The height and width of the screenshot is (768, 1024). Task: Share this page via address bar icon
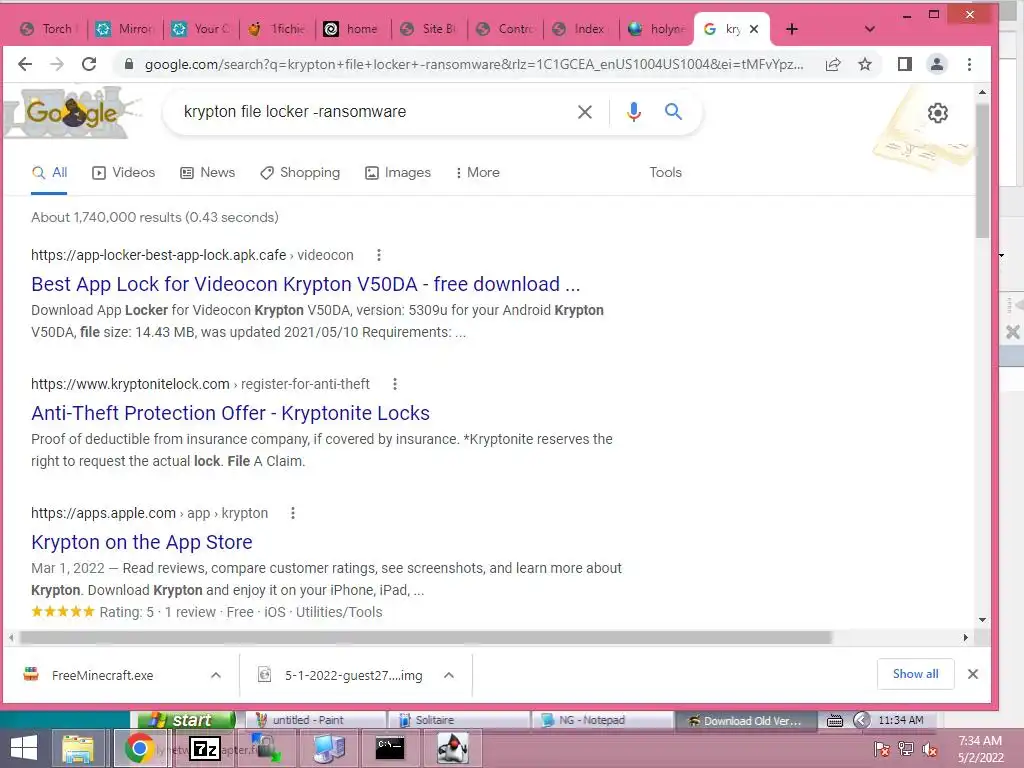(833, 64)
